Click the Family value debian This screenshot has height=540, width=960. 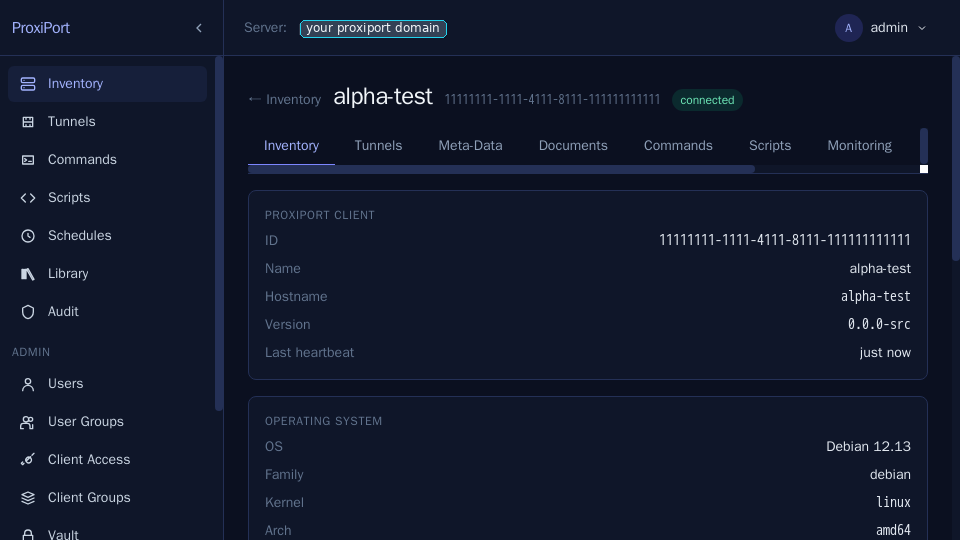tap(890, 474)
